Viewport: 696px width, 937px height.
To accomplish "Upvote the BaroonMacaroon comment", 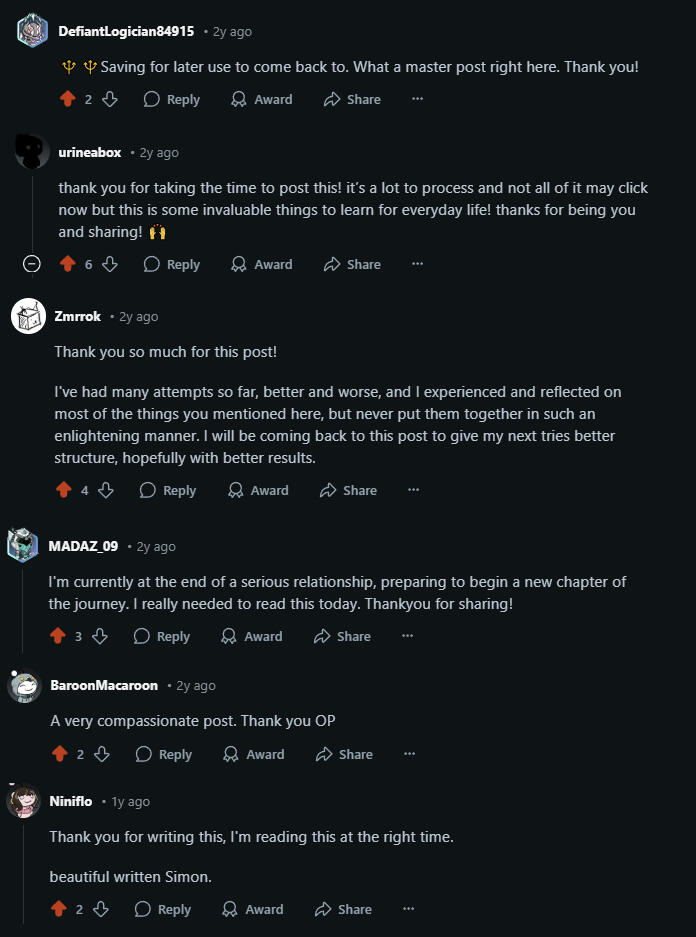I will tap(59, 754).
